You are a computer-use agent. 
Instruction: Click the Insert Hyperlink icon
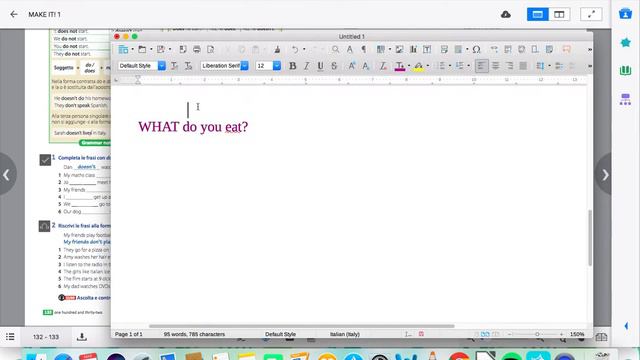click(x=494, y=49)
